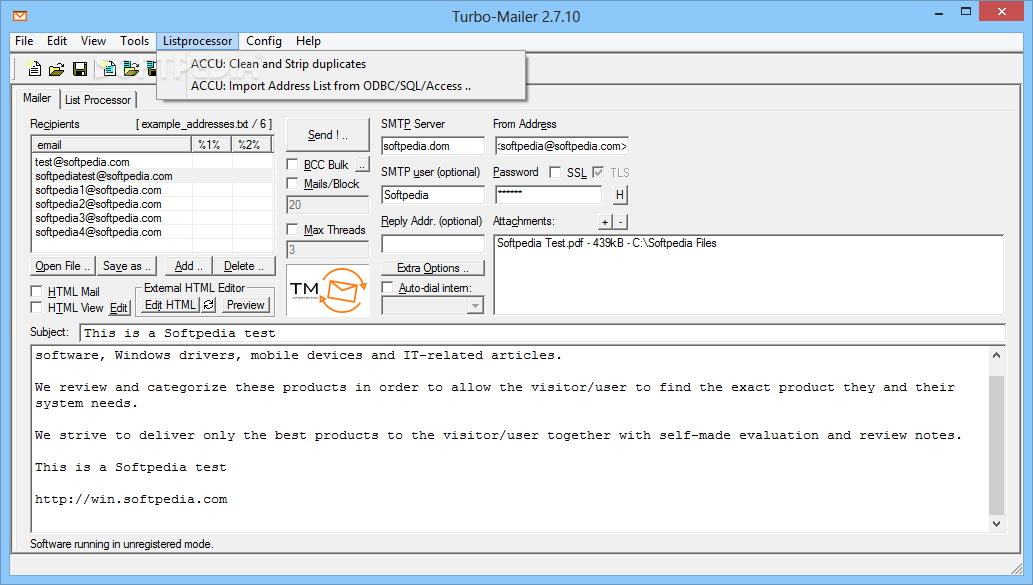Click the Edit HTML button

171,305
